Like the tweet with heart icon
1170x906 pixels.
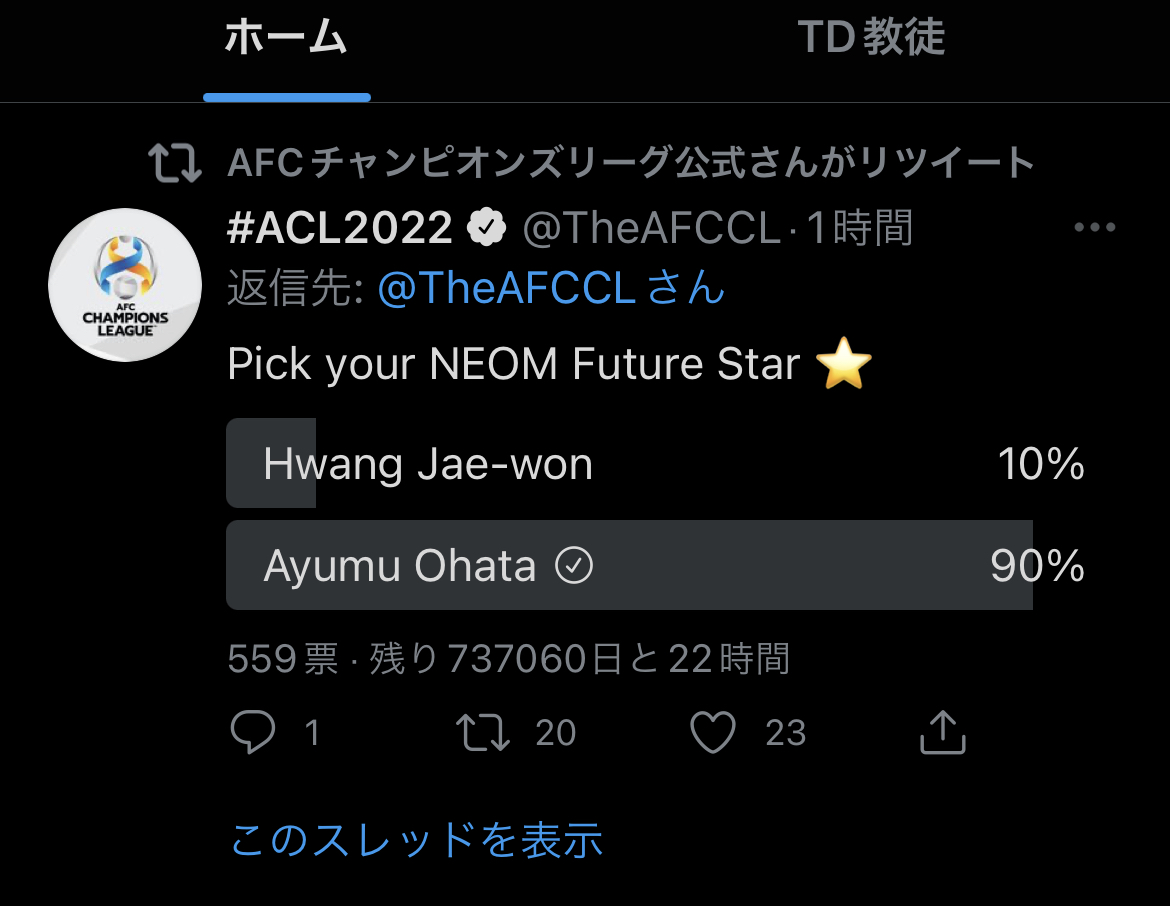[713, 733]
